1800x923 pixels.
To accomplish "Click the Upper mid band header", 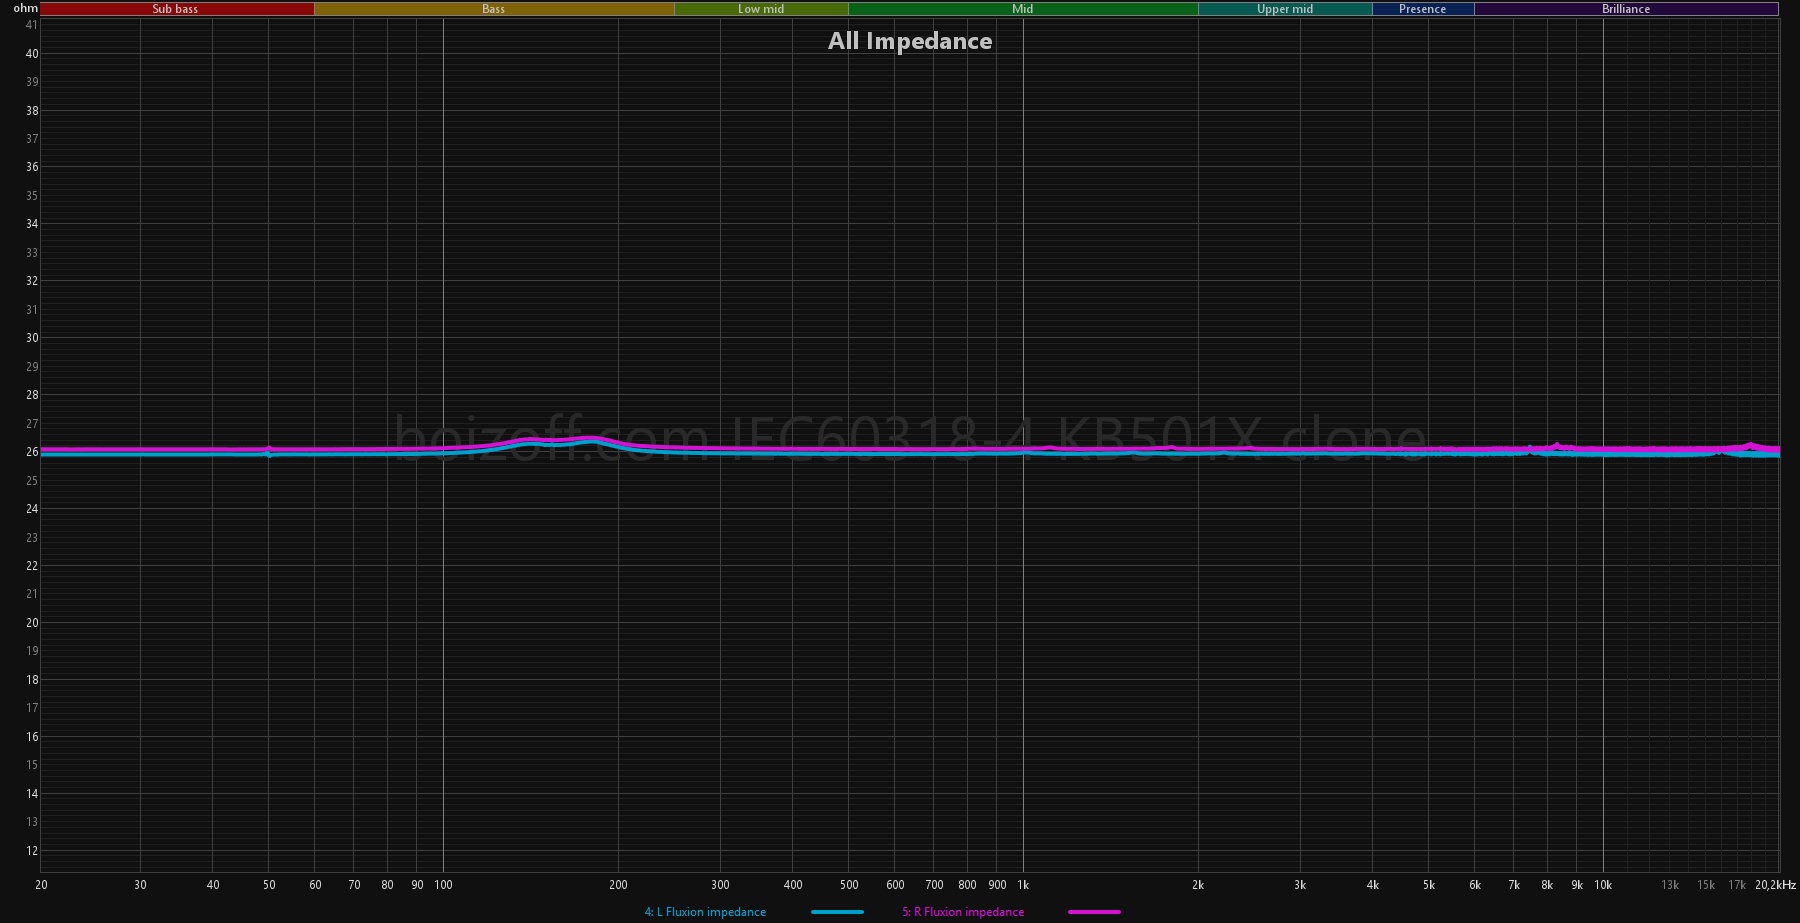I will (1284, 9).
